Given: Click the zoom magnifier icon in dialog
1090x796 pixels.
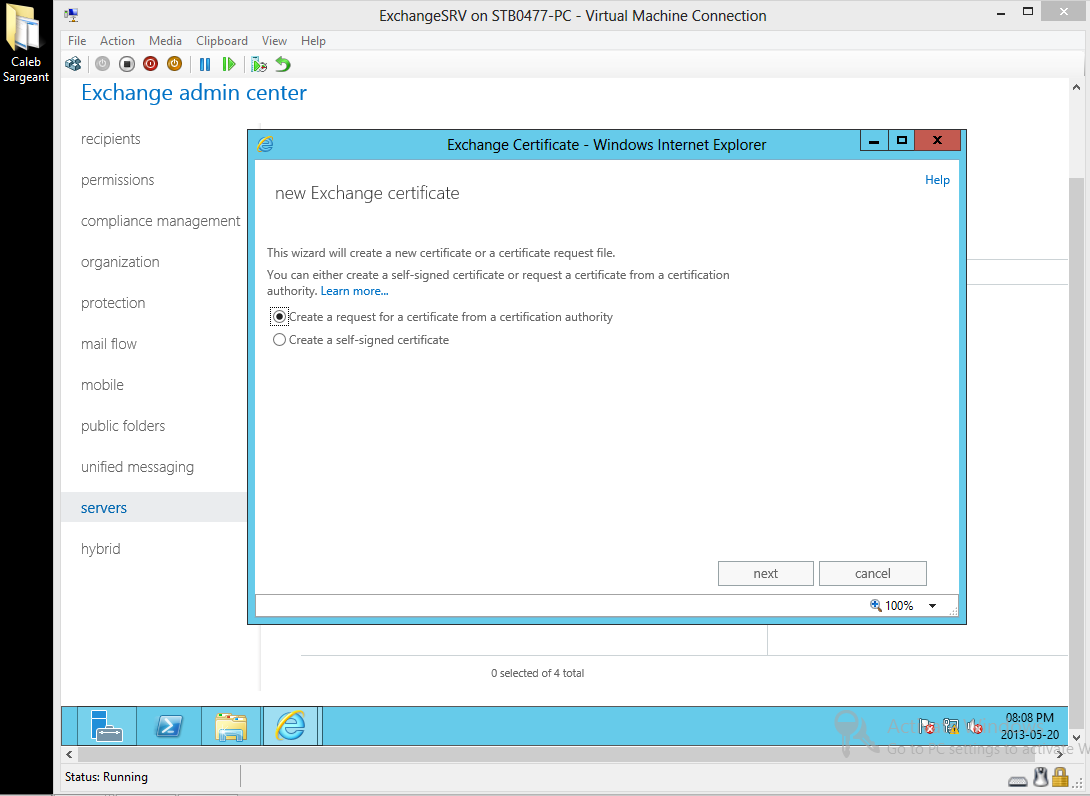Looking at the screenshot, I should pos(876,605).
